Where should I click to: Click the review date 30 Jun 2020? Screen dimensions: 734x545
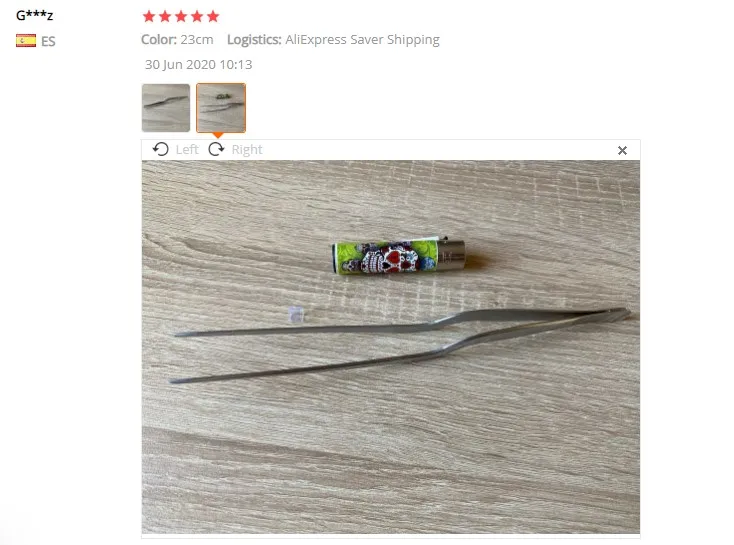(198, 64)
